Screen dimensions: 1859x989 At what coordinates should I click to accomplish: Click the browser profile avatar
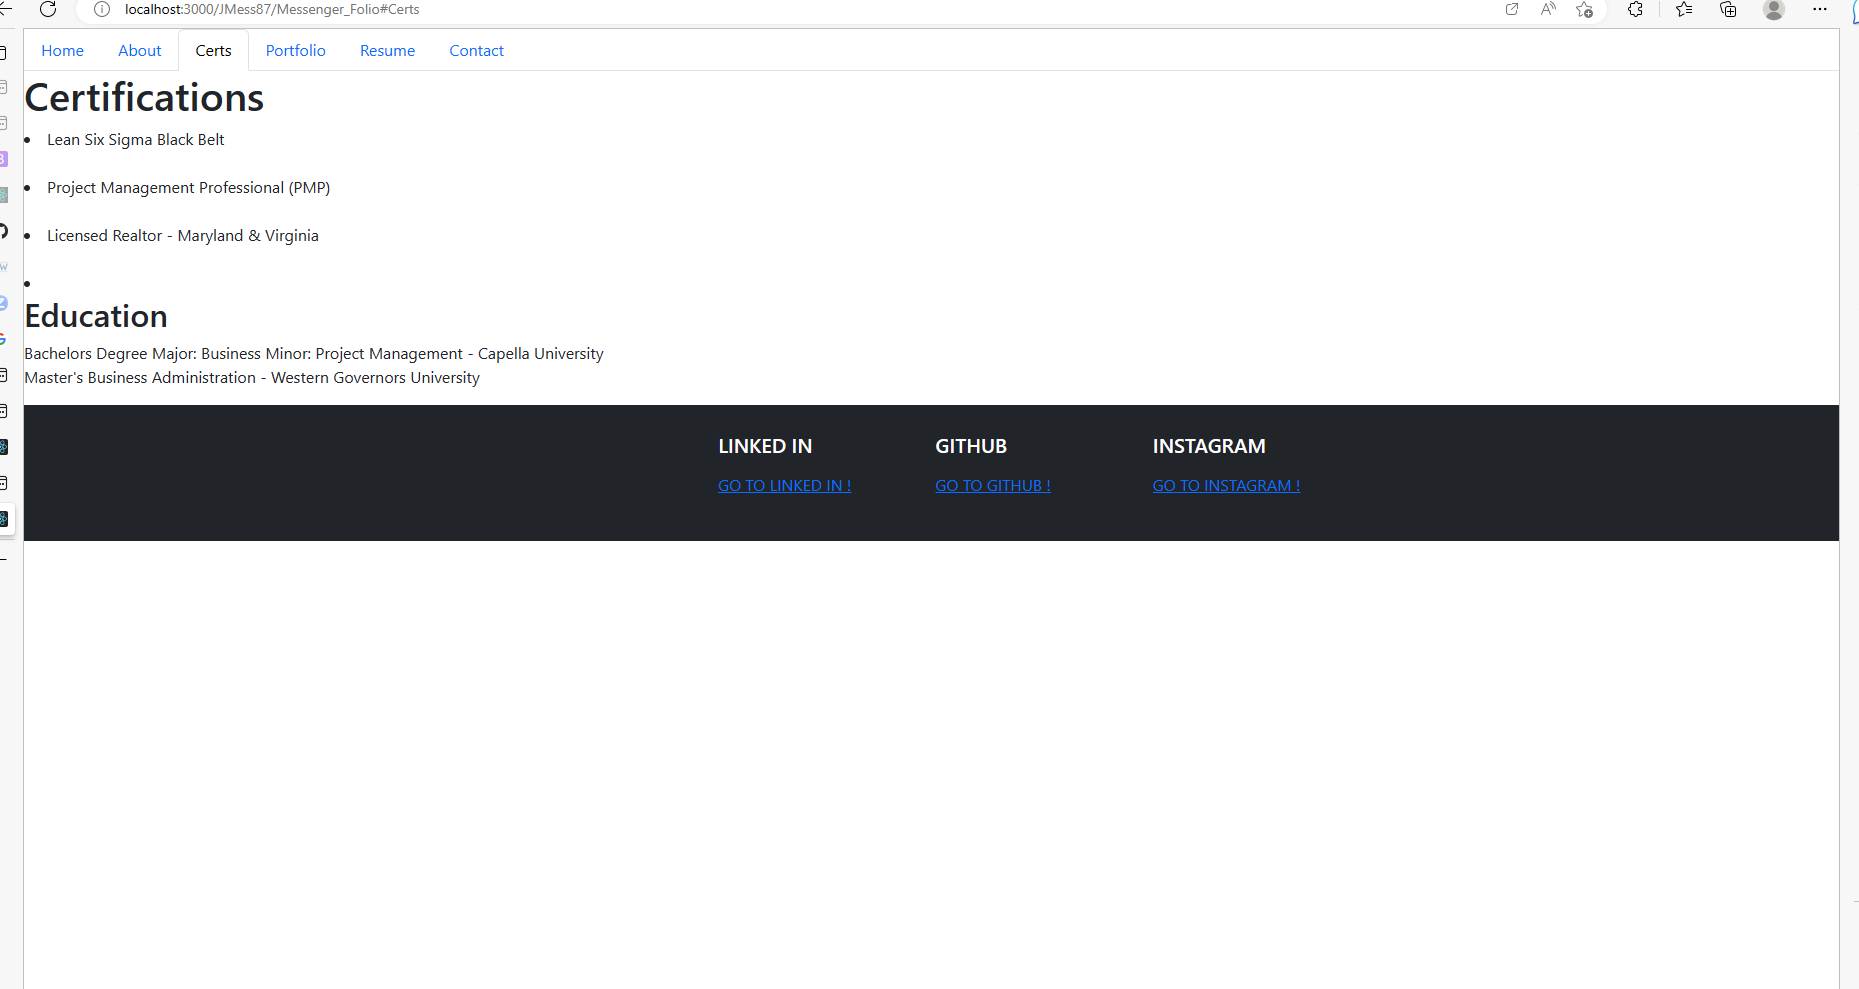1774,9
